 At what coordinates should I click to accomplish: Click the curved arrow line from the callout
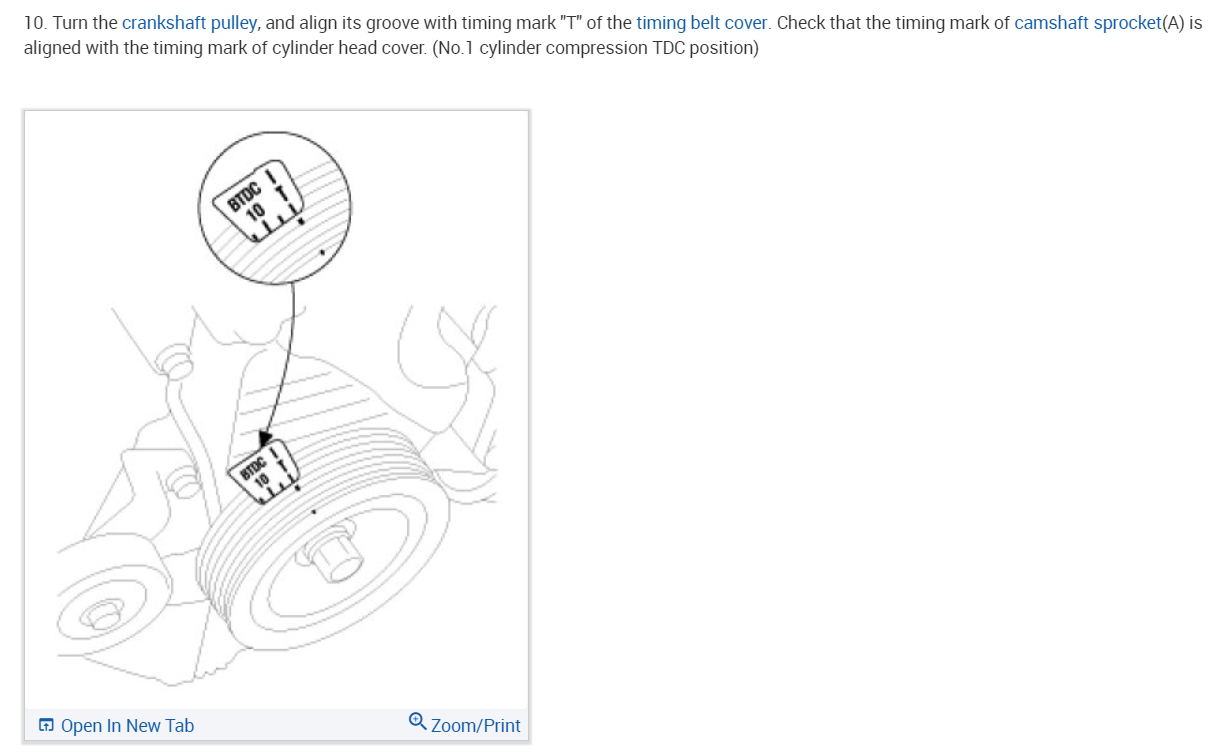point(283,360)
